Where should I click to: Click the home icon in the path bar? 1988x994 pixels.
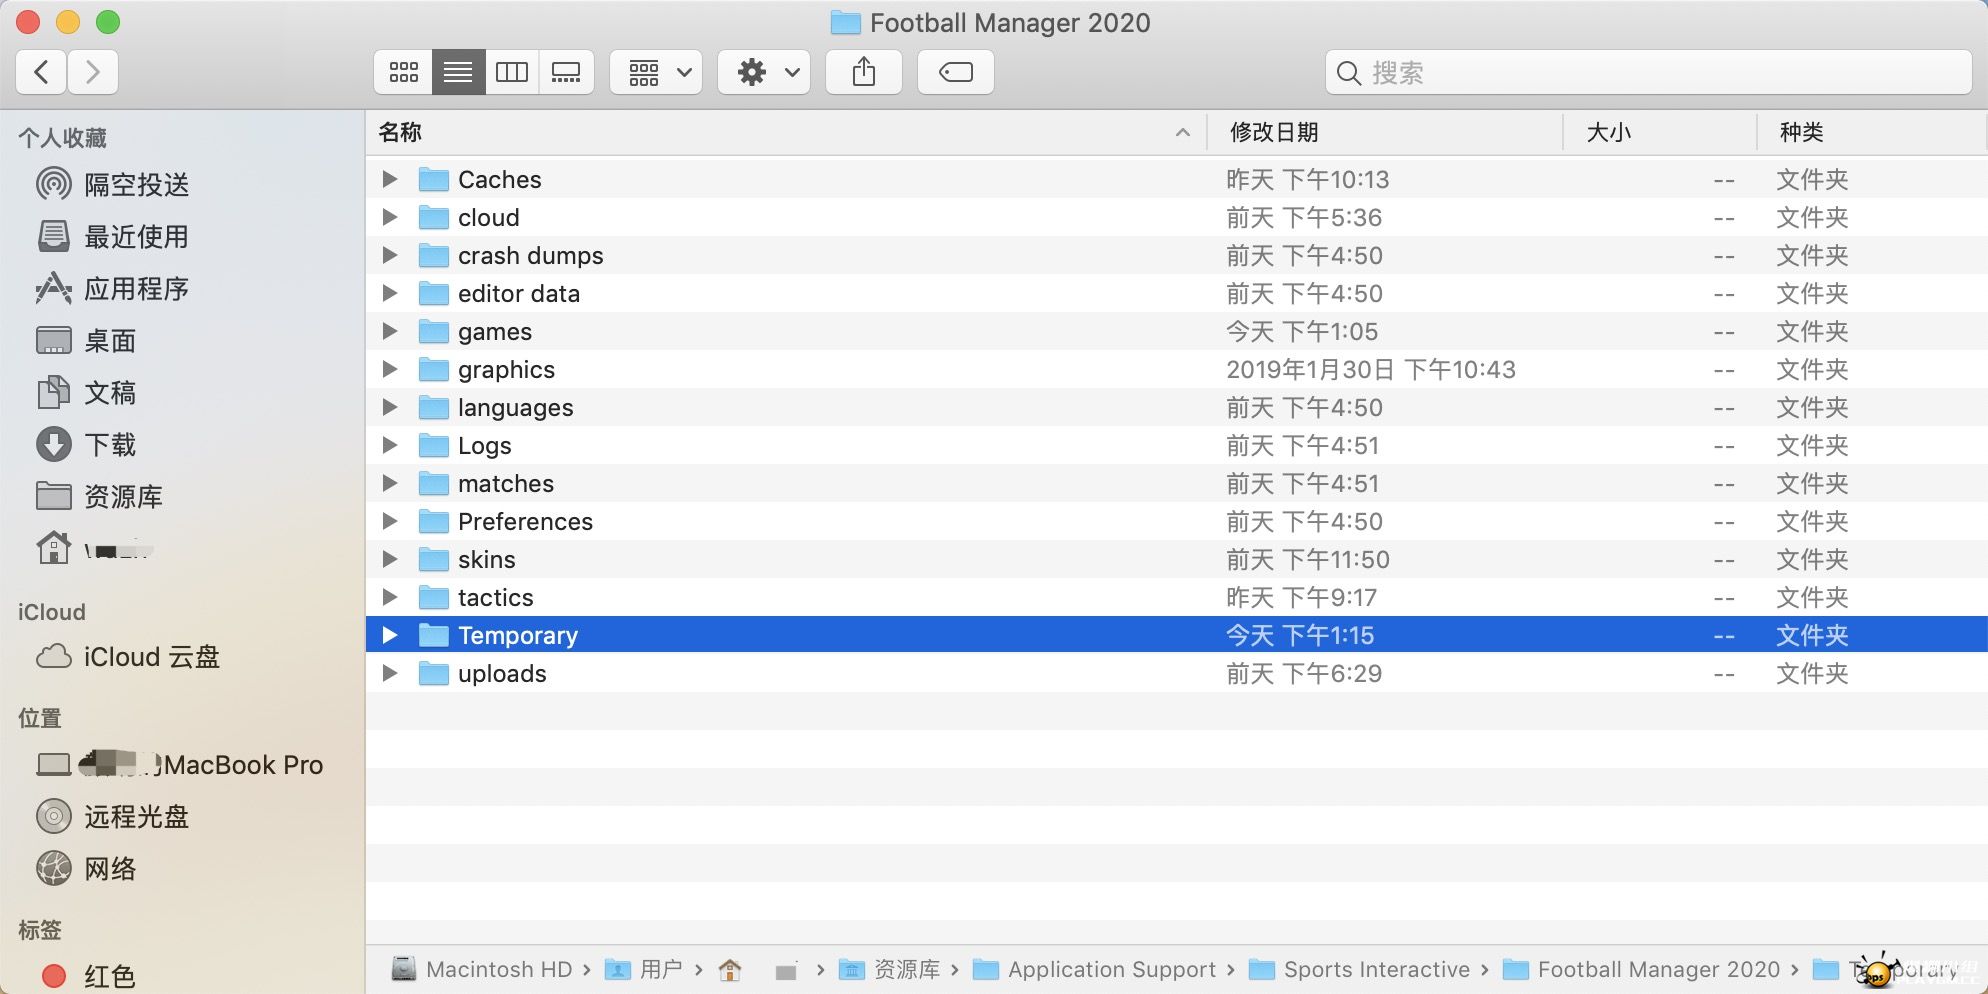(730, 969)
